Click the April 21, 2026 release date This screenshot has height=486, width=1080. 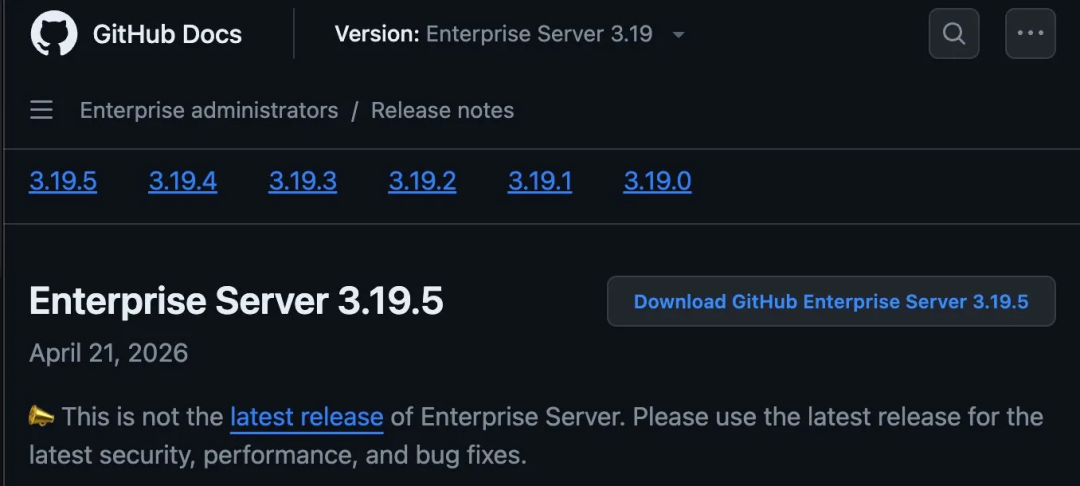tap(108, 353)
